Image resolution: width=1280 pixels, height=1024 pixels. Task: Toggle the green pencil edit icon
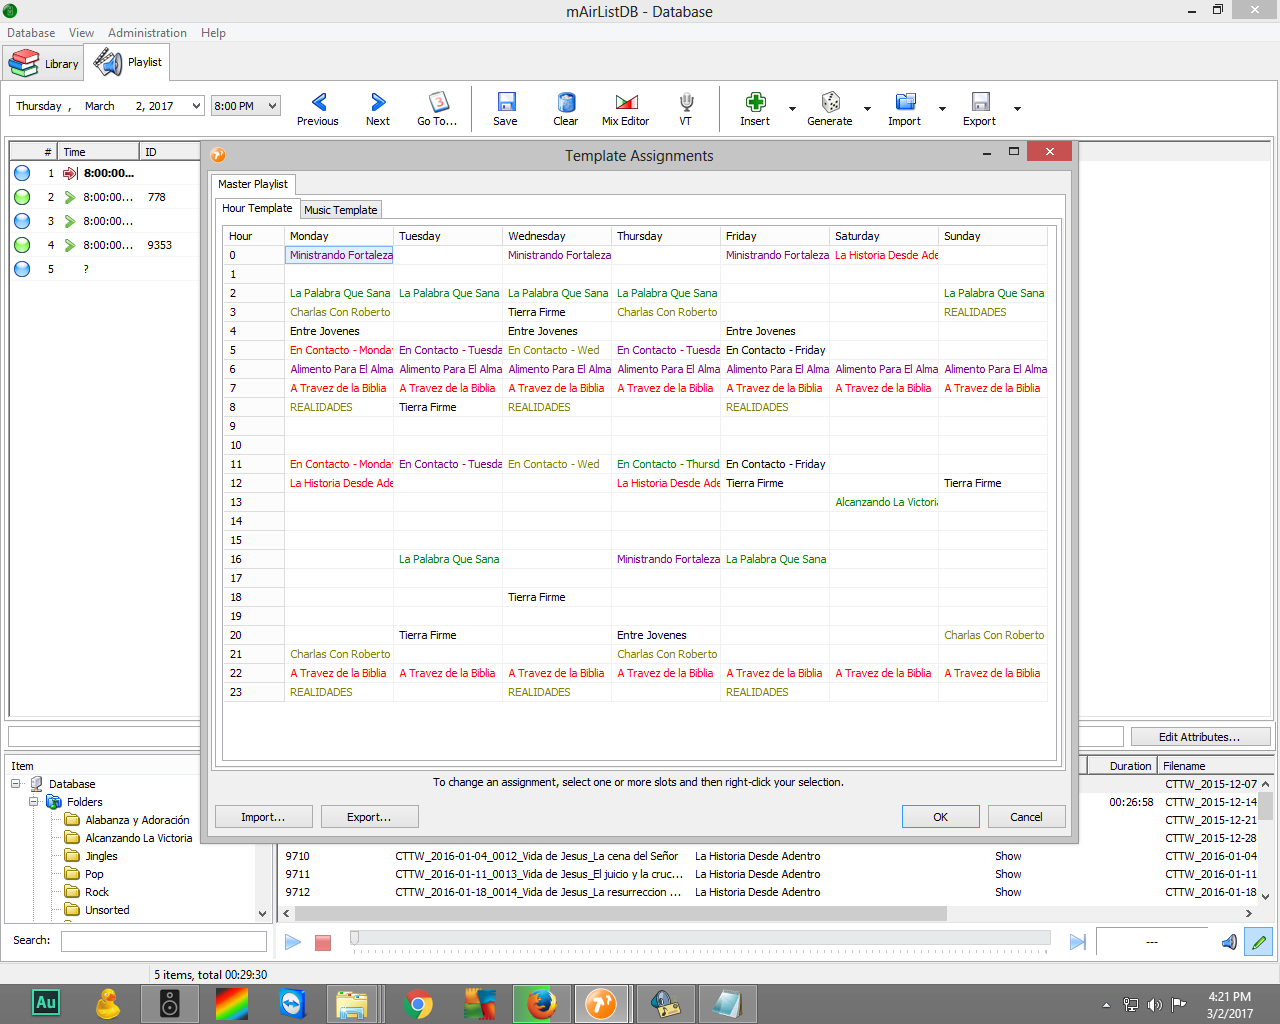point(1259,942)
